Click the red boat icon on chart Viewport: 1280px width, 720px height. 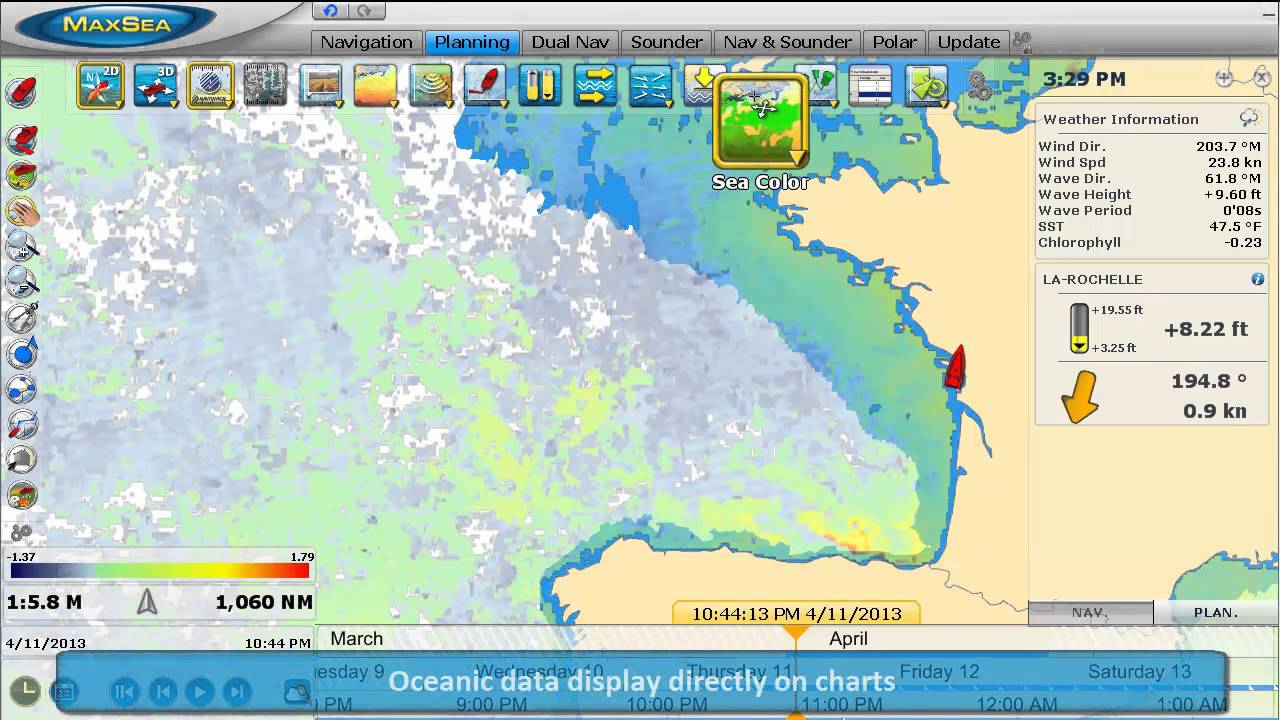pos(955,367)
